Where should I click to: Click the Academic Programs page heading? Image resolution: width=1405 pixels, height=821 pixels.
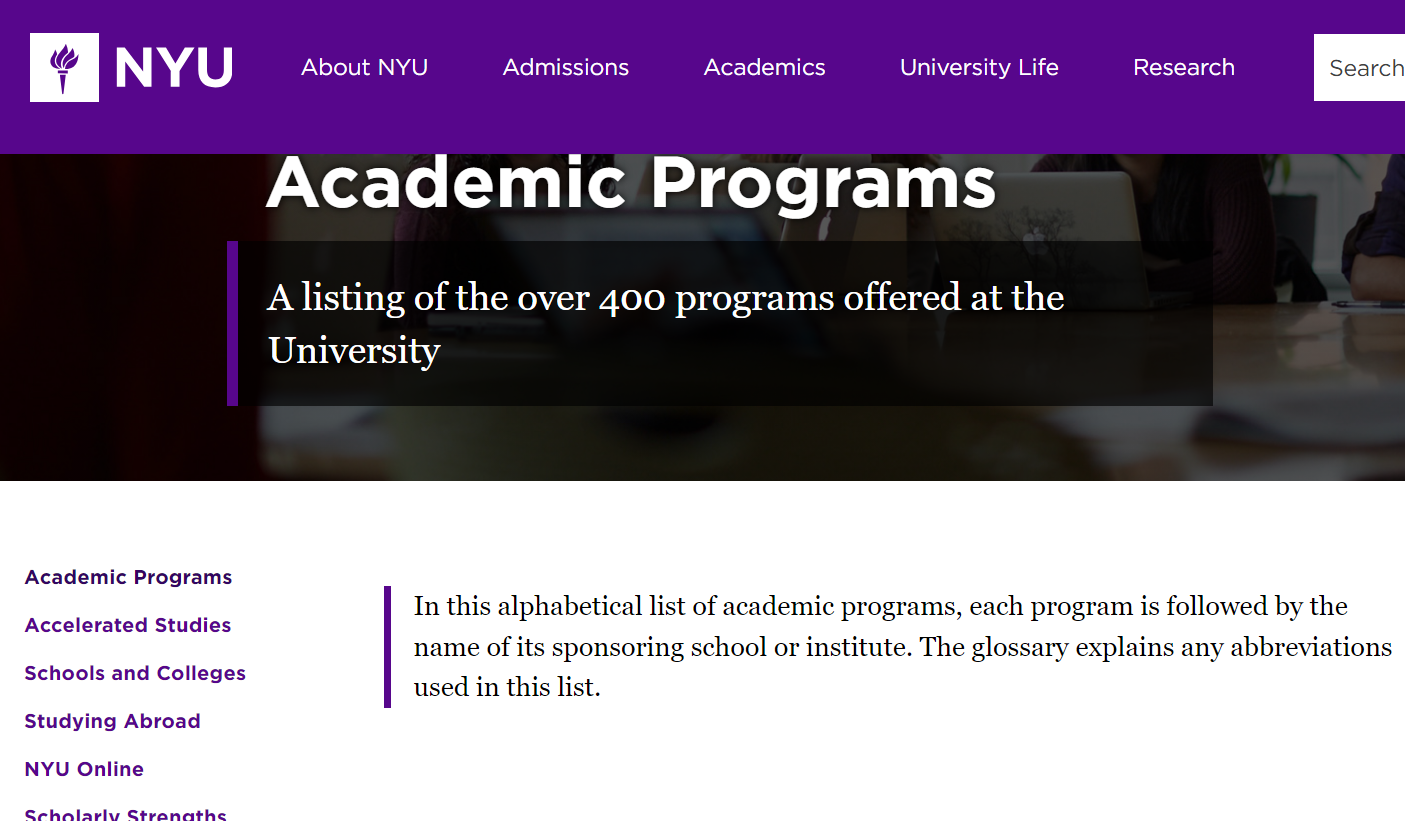pos(631,184)
